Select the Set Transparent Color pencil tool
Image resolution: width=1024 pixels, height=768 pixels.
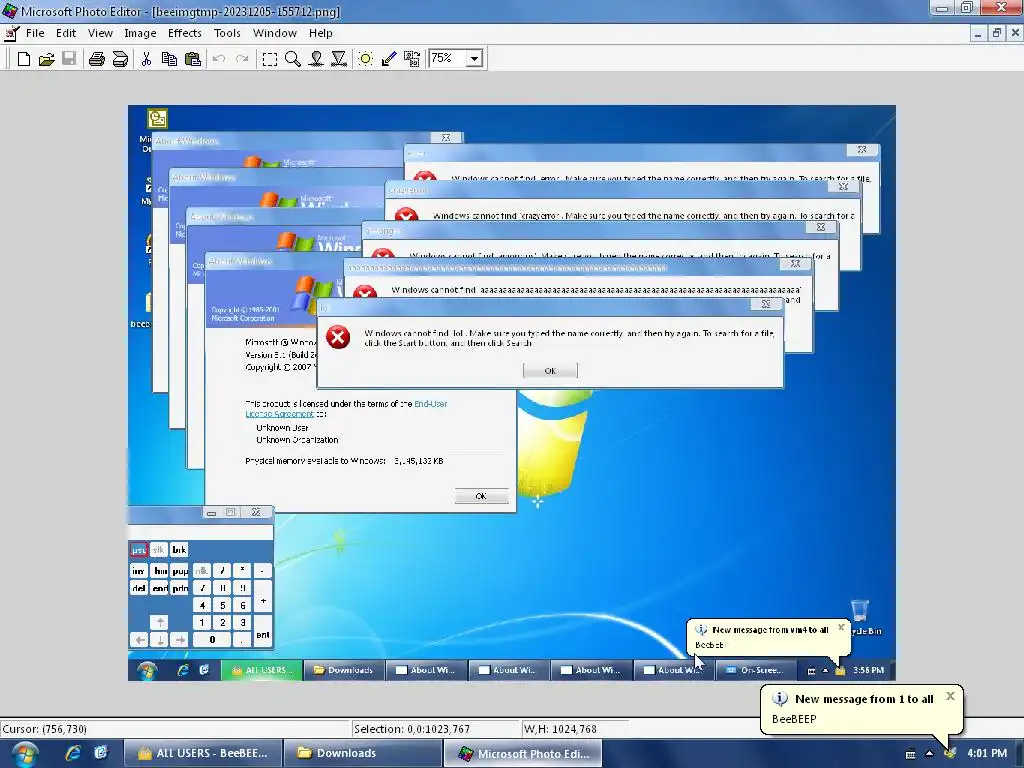[389, 59]
